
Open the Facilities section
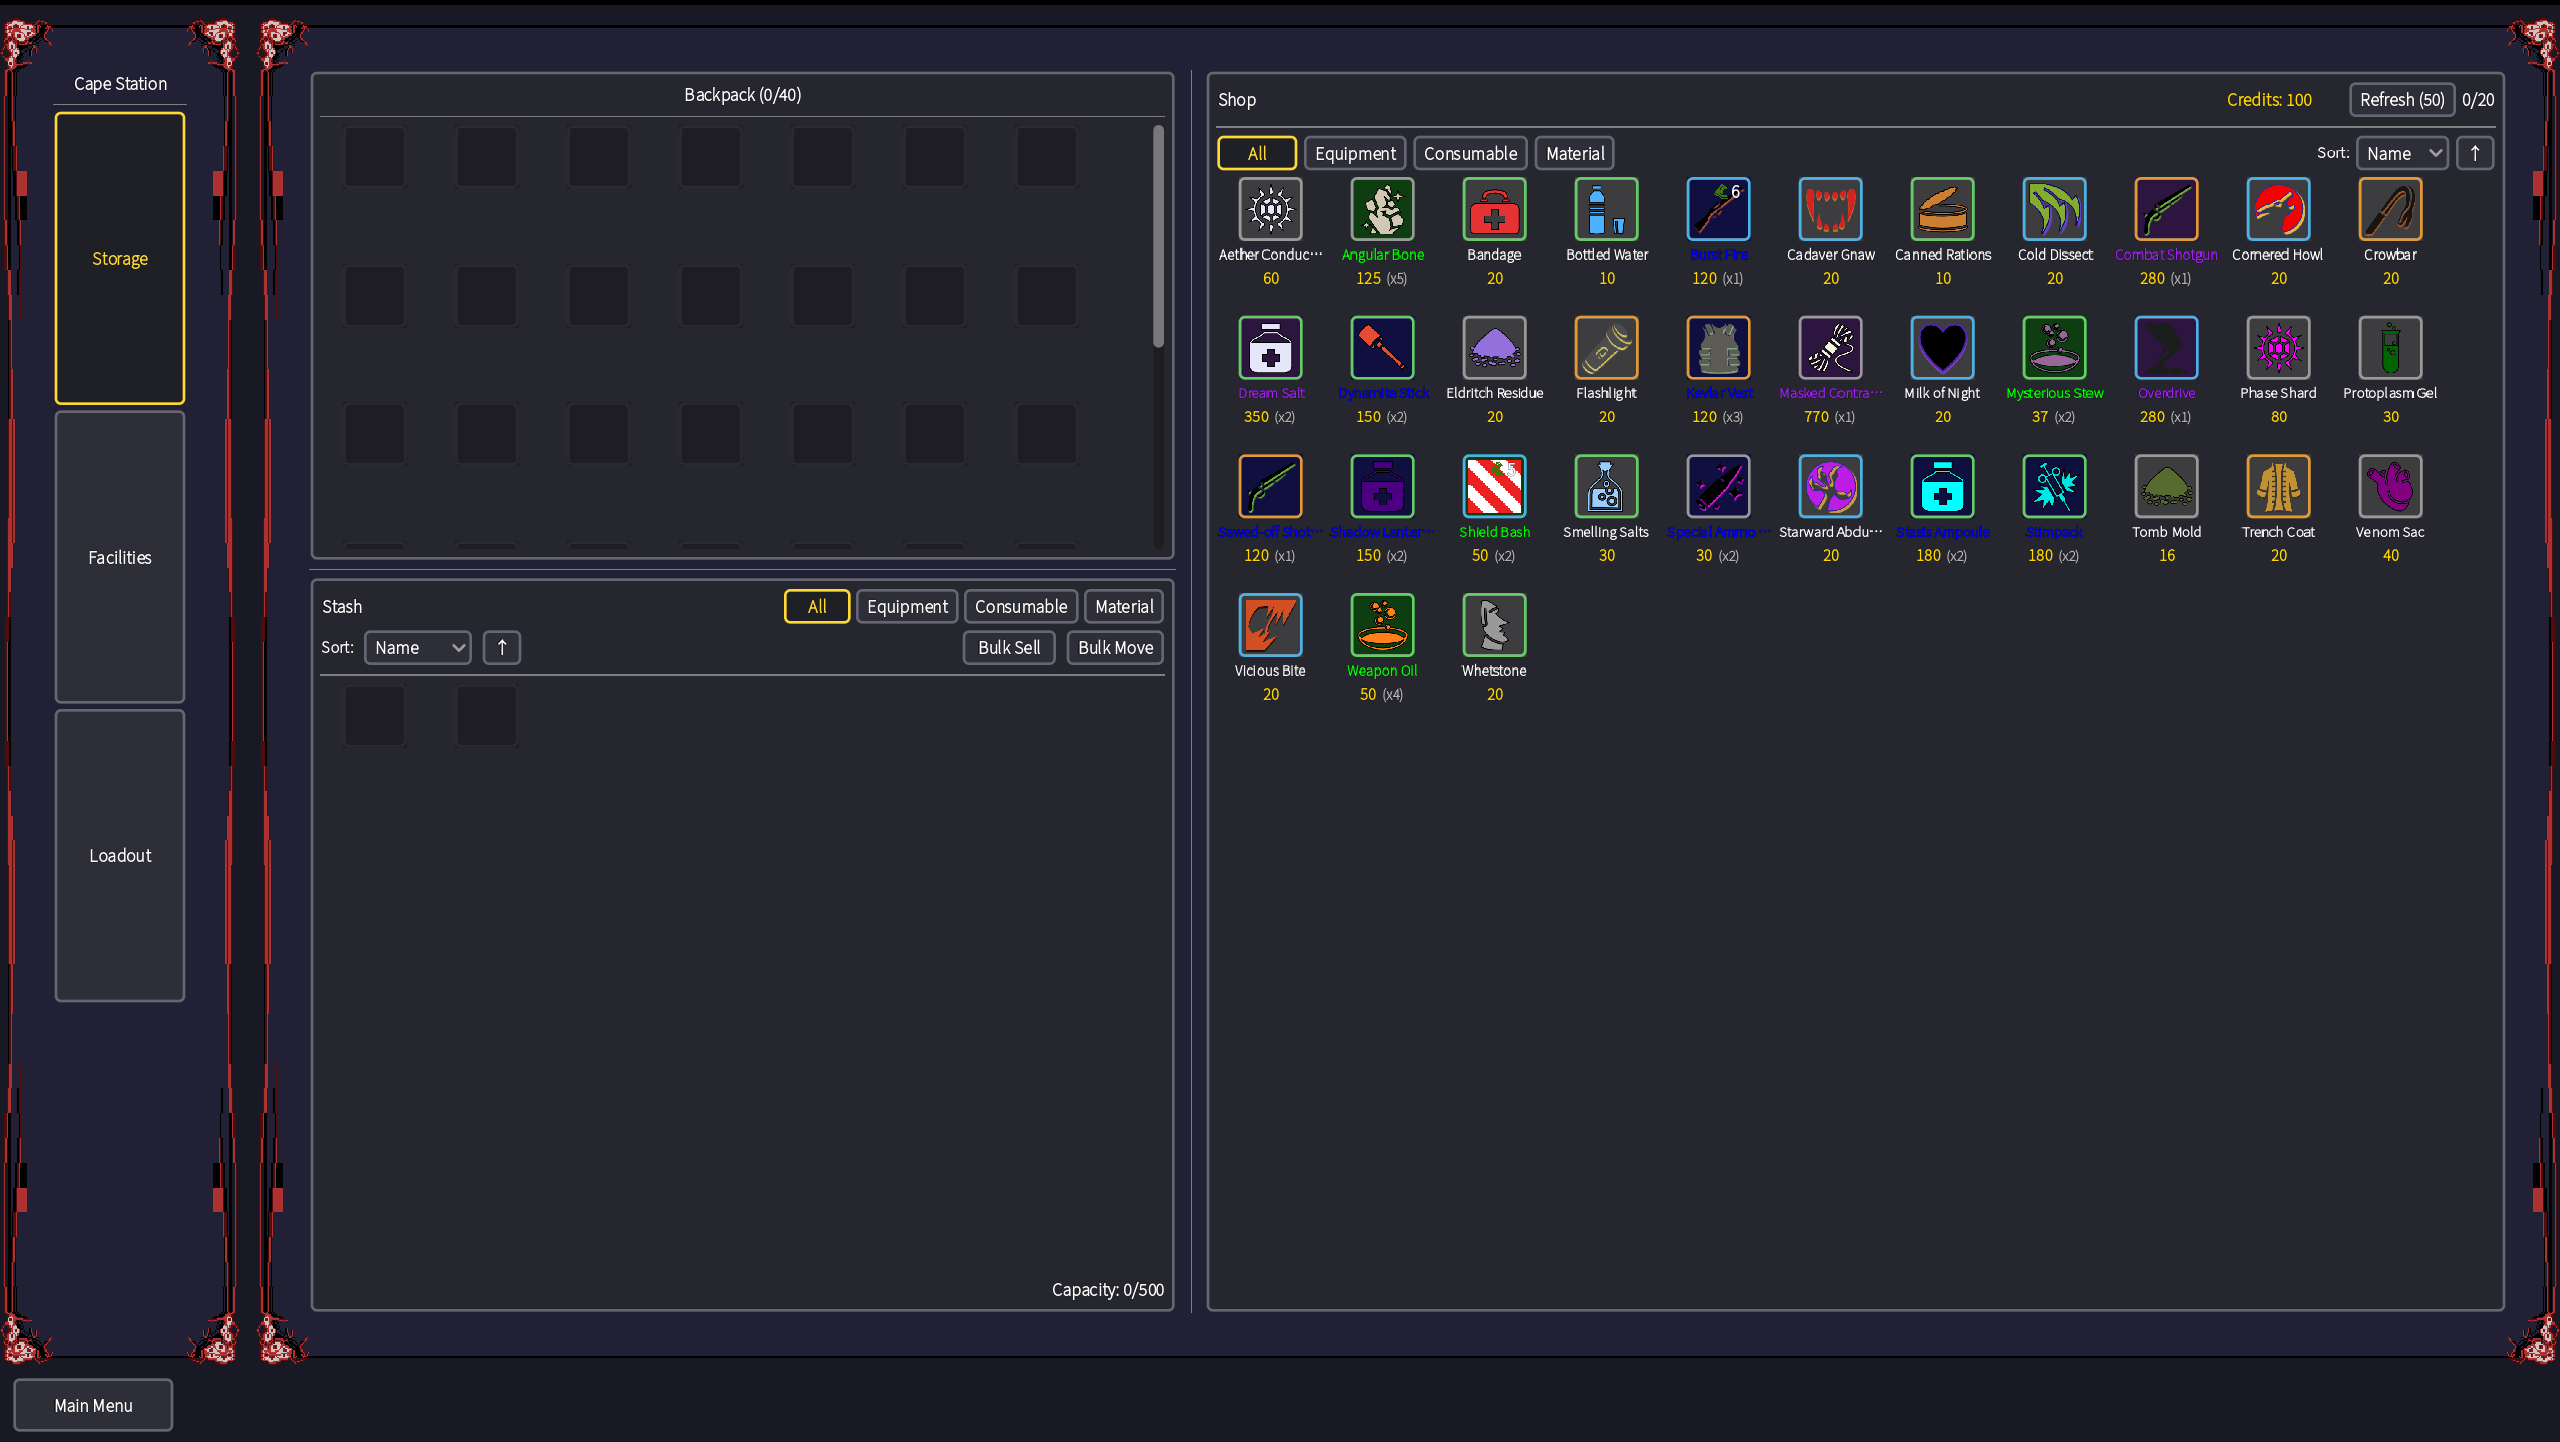point(120,557)
